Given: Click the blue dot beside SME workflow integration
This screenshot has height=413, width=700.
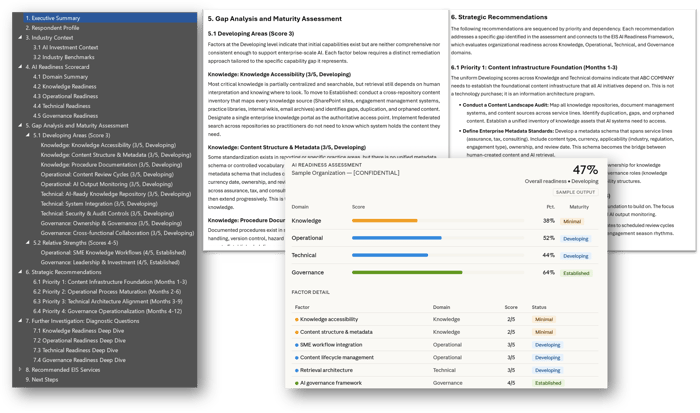Looking at the screenshot, I should click(298, 343).
